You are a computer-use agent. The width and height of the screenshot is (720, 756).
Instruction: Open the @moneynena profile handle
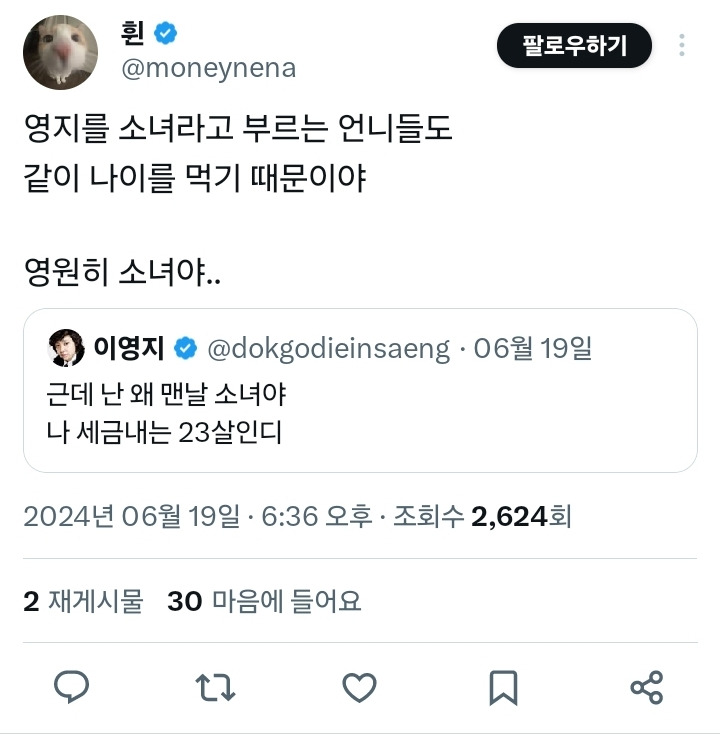pos(209,68)
